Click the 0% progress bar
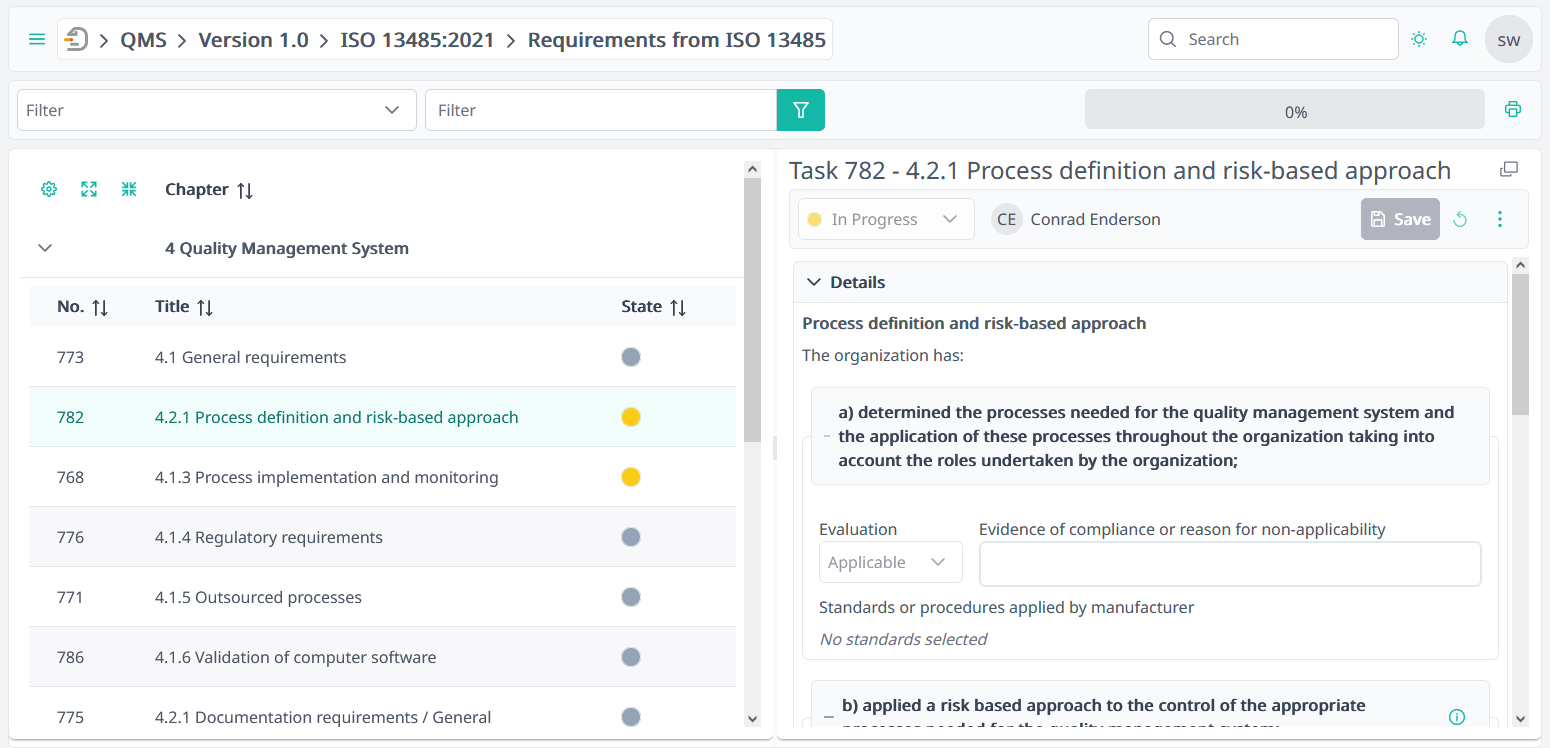Screen dimensions: 1550x748 pyautogui.click(x=1285, y=110)
